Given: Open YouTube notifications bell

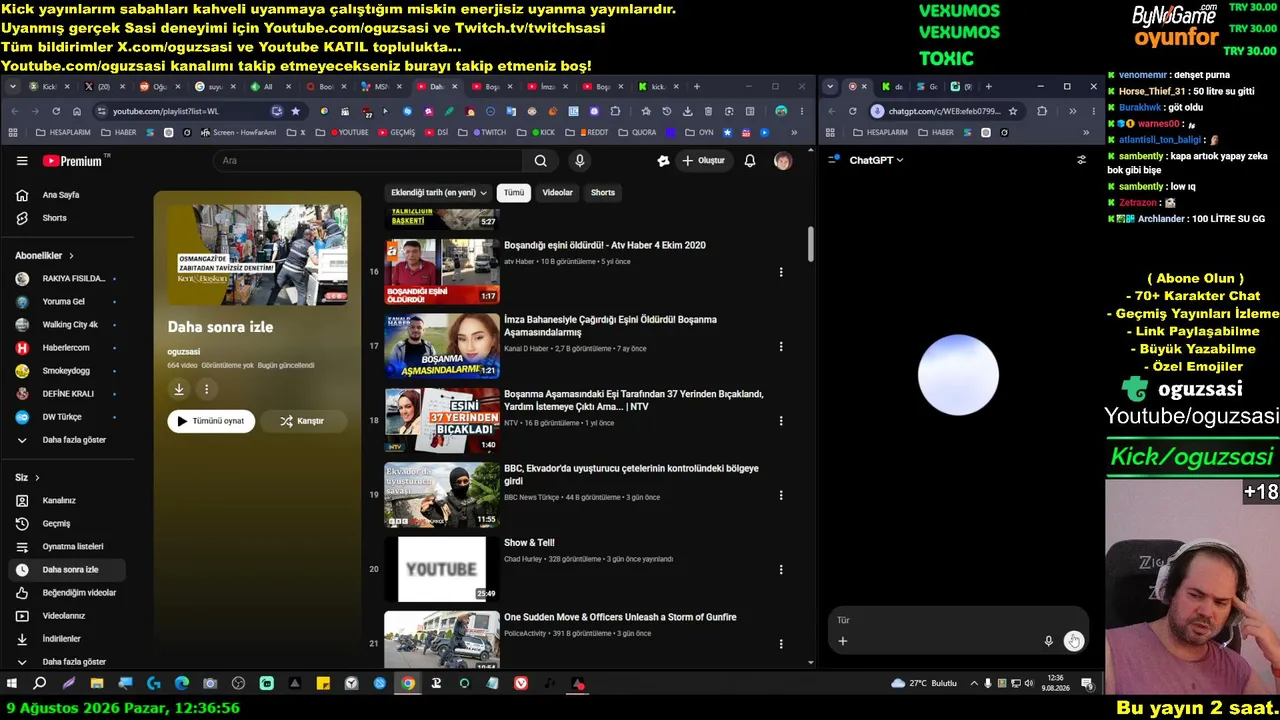Looking at the screenshot, I should 750,161.
